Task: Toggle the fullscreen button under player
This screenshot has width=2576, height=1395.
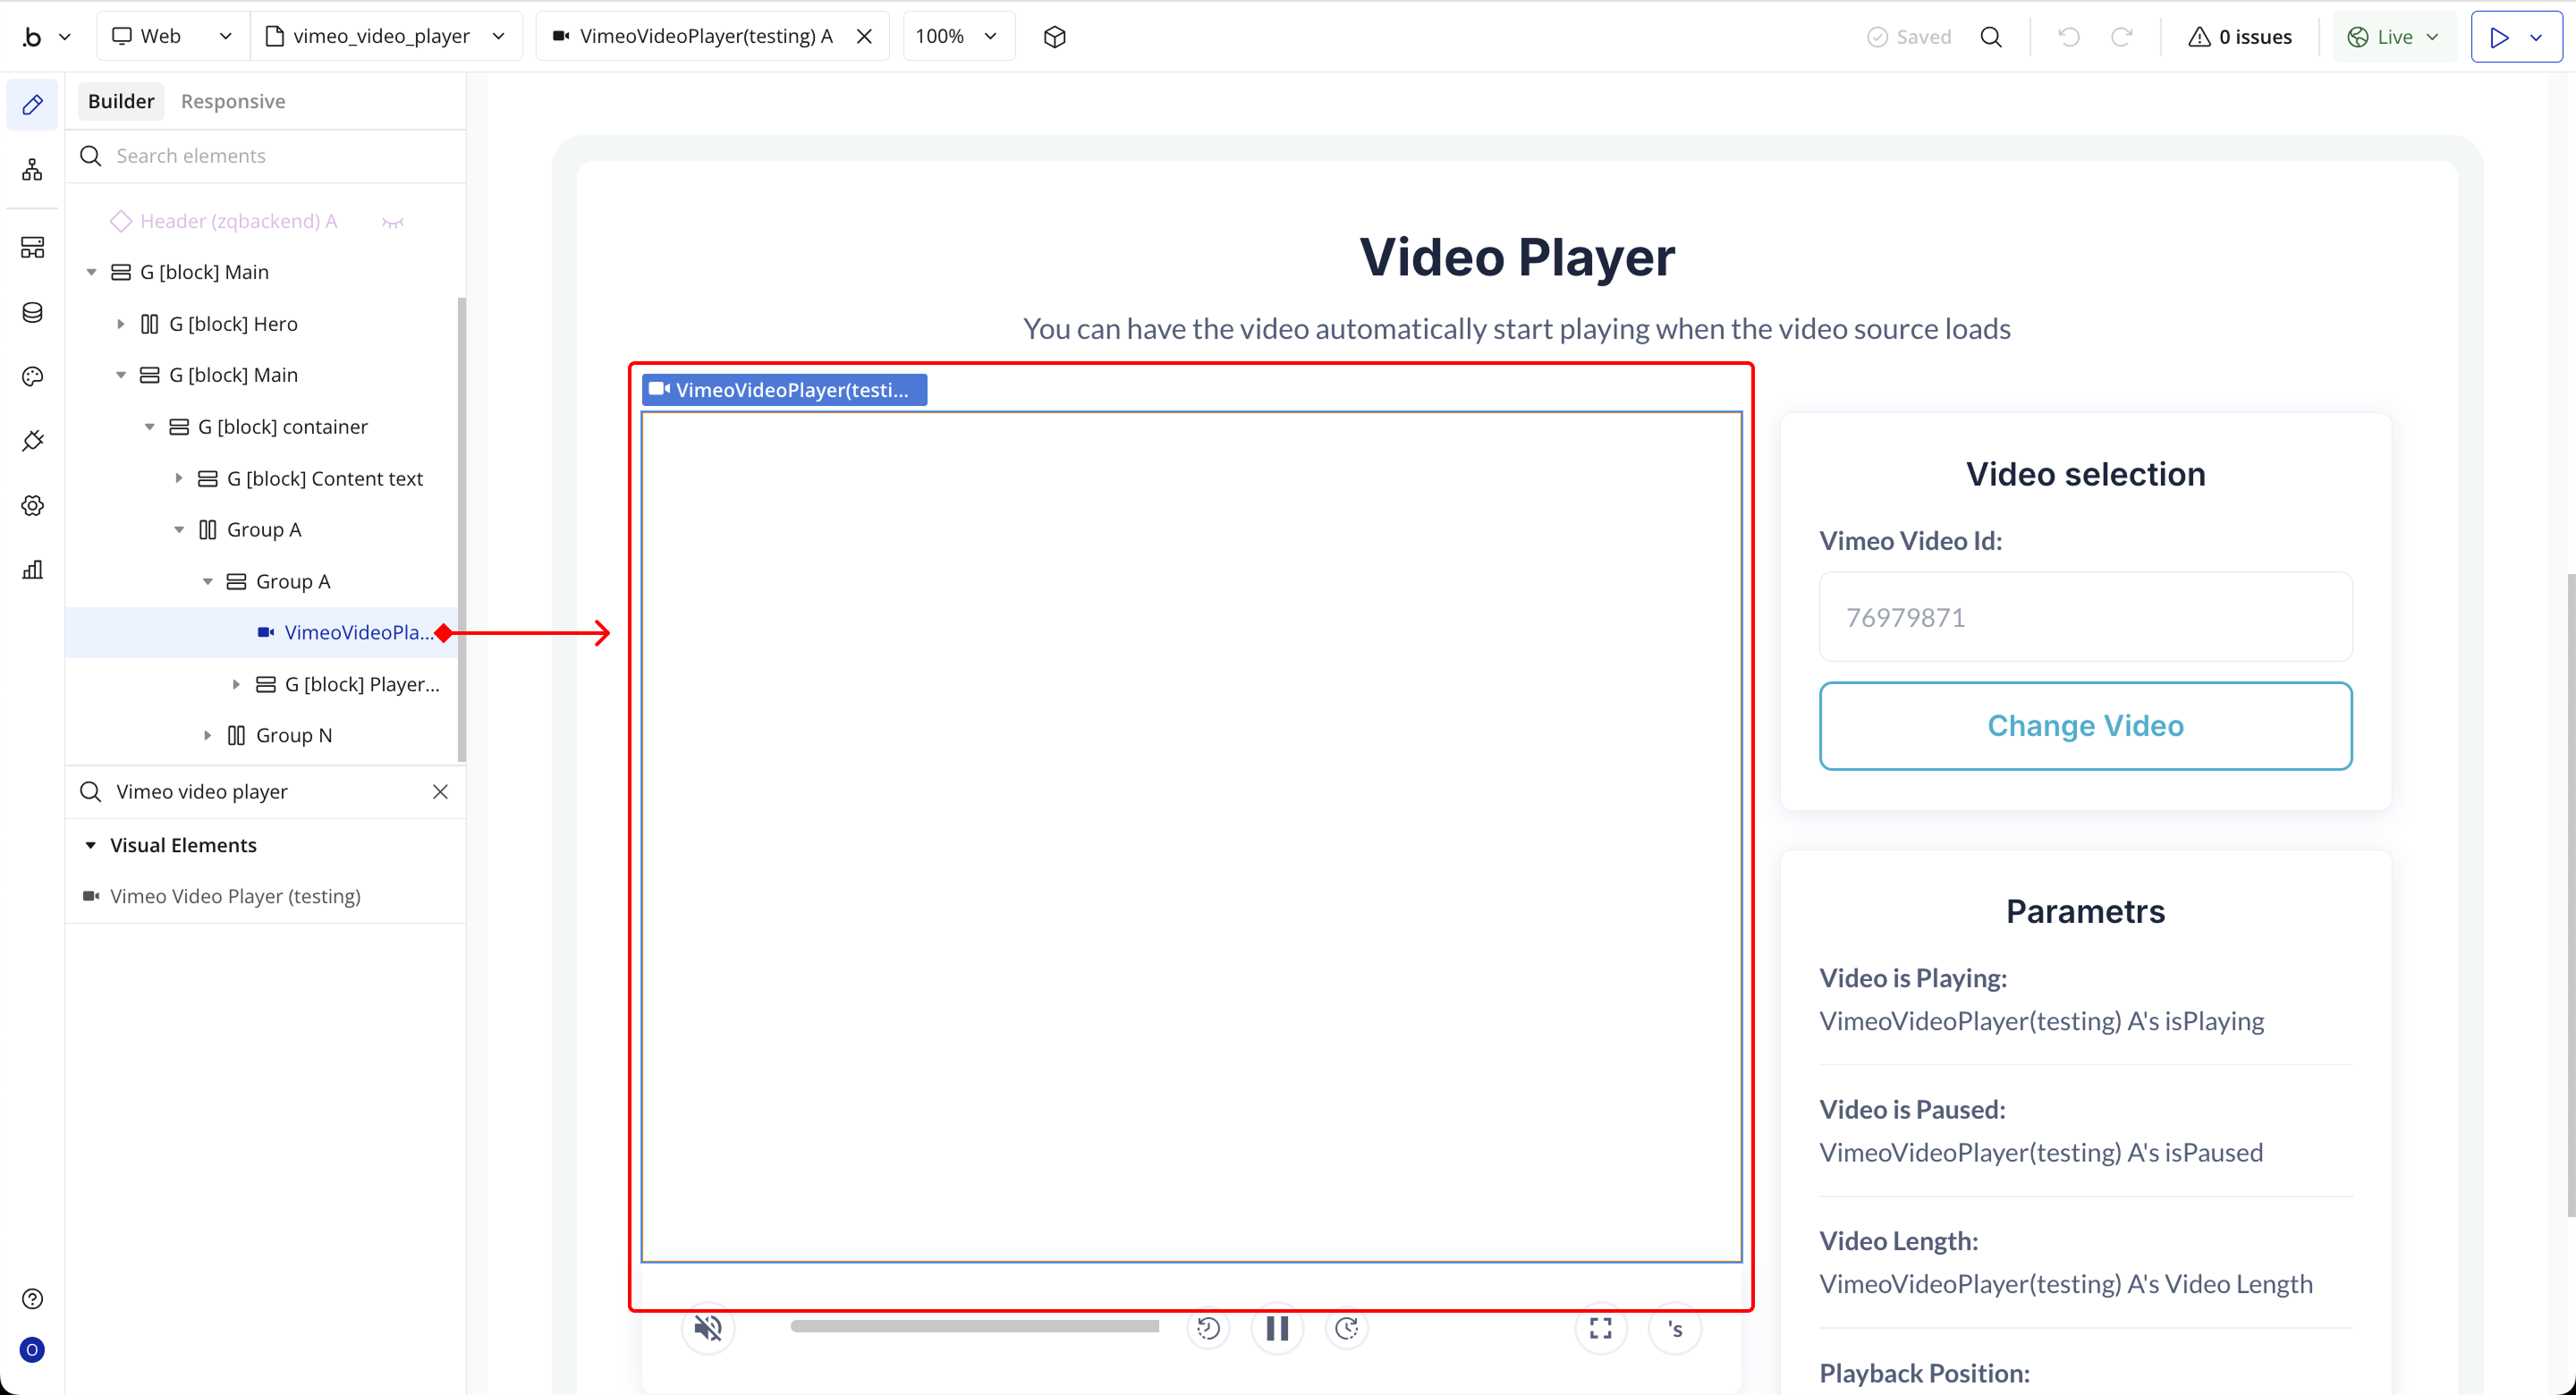Action: tap(1600, 1328)
